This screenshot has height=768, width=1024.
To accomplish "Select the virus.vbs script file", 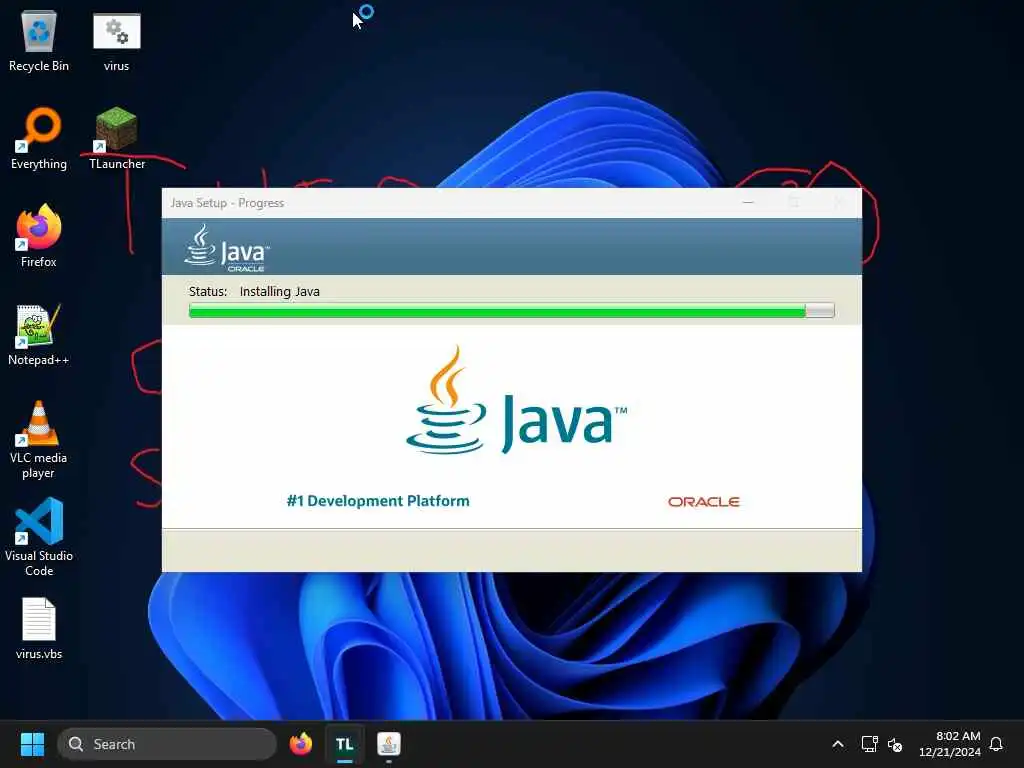I will click(x=39, y=628).
